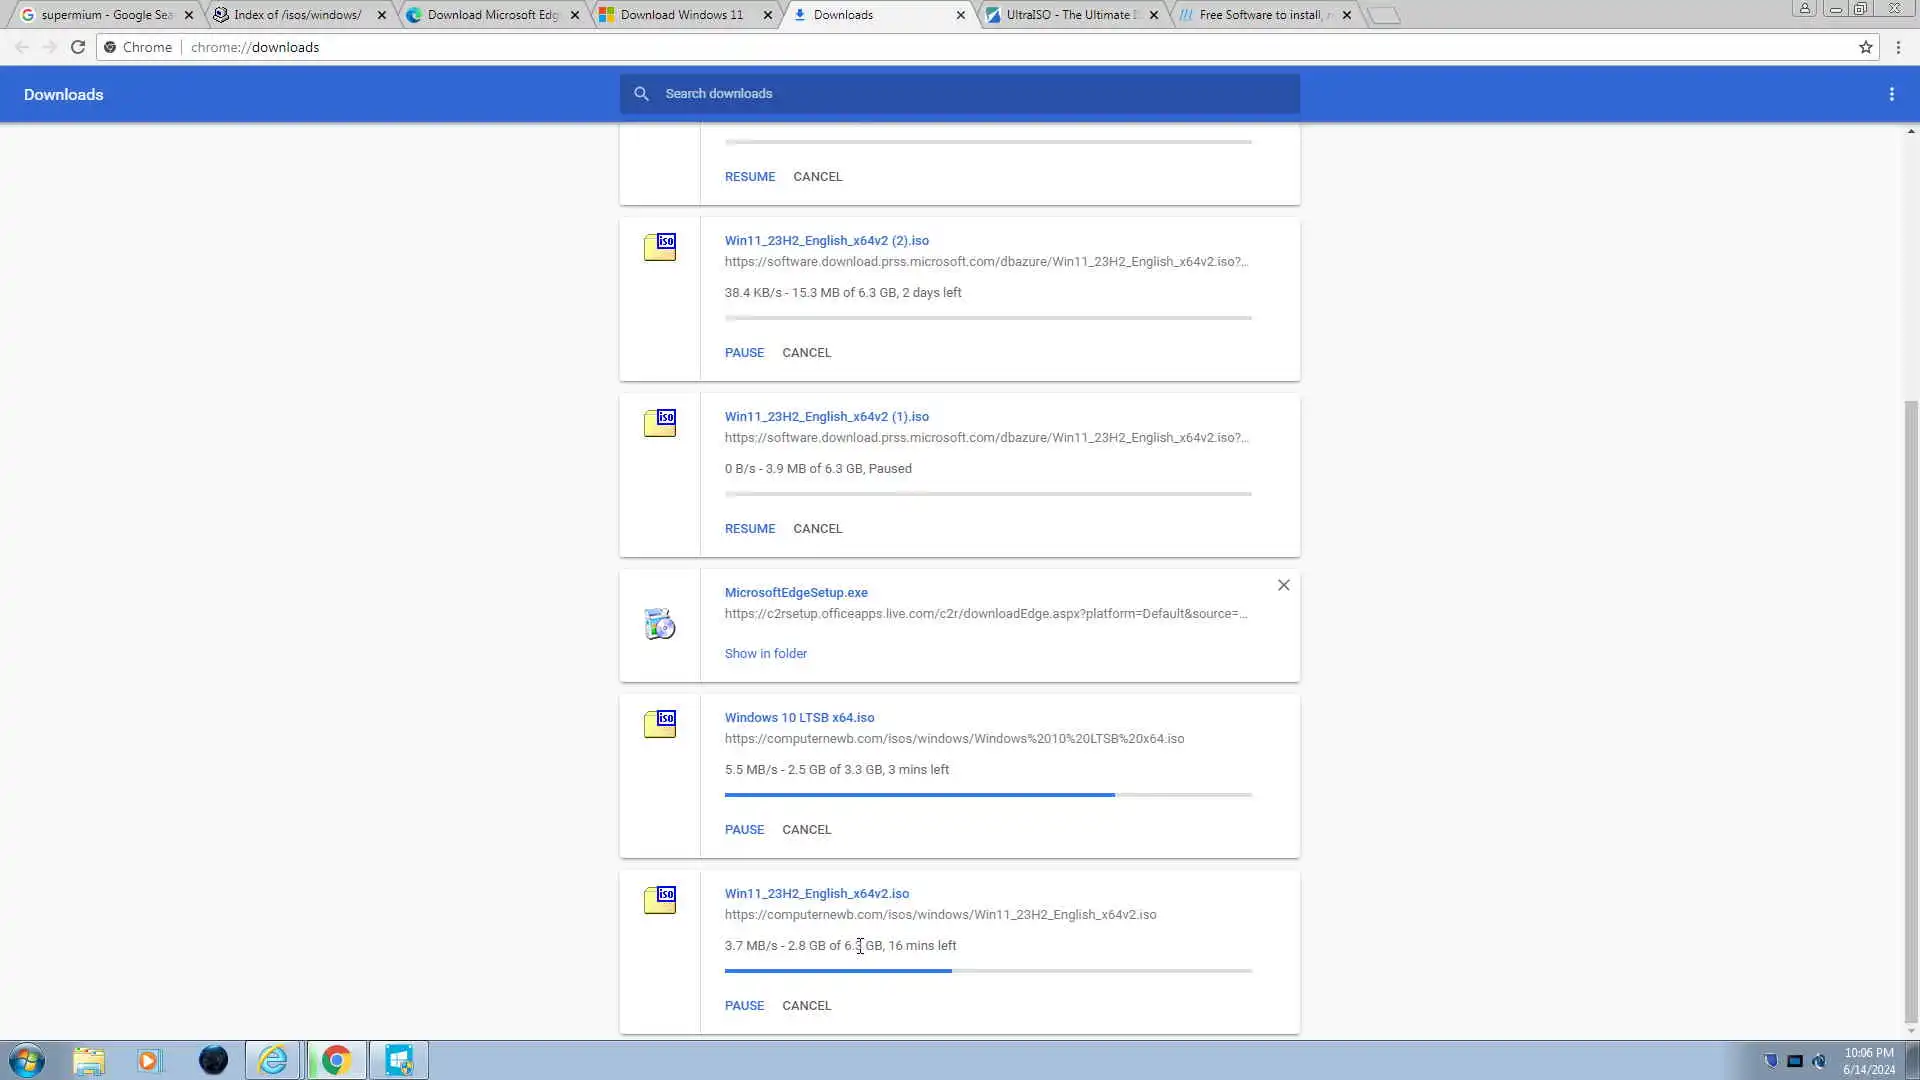Open Downloads page more actions menu

(1891, 94)
